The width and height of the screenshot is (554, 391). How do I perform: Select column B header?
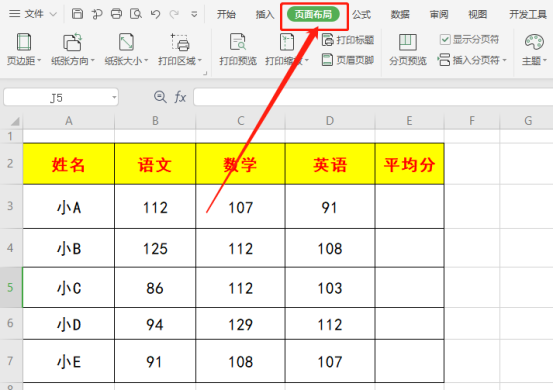click(155, 121)
